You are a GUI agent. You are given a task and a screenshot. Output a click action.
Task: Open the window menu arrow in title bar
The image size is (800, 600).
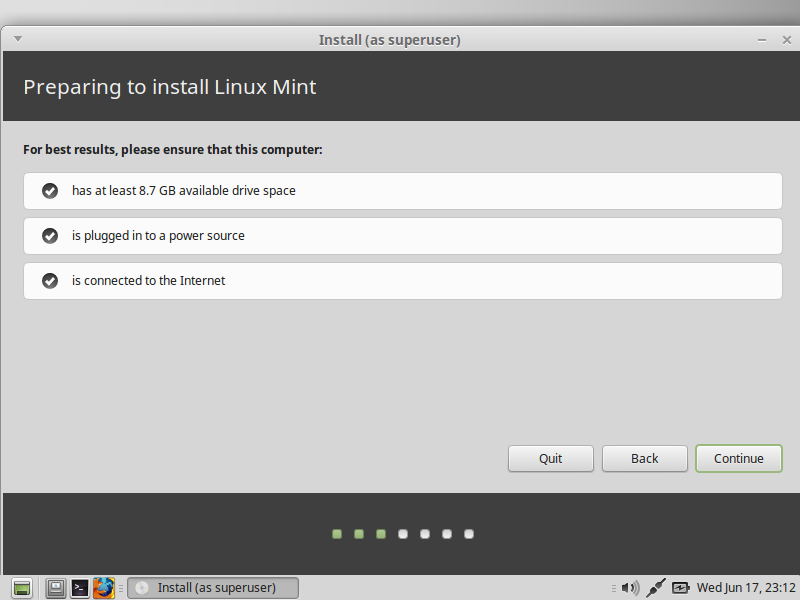[x=18, y=39]
